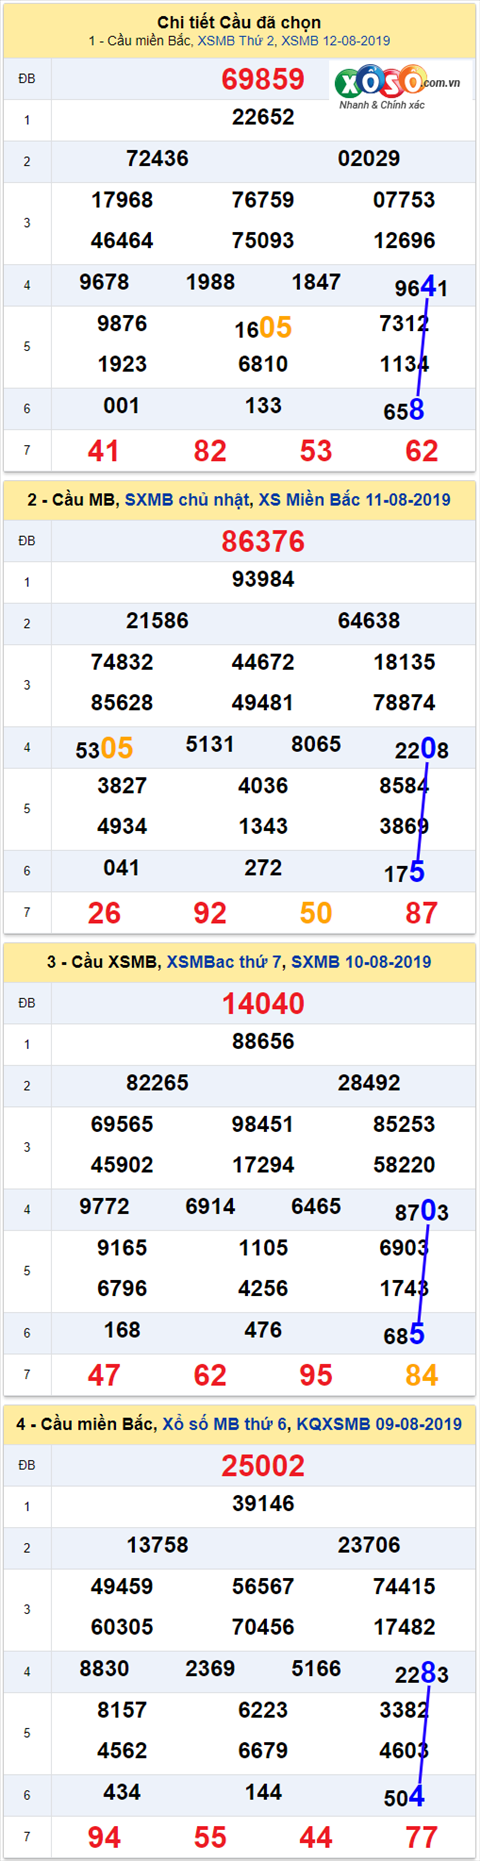This screenshot has height=1861, width=480.
Task: Select fourth prize number 5131
Action: click(210, 744)
